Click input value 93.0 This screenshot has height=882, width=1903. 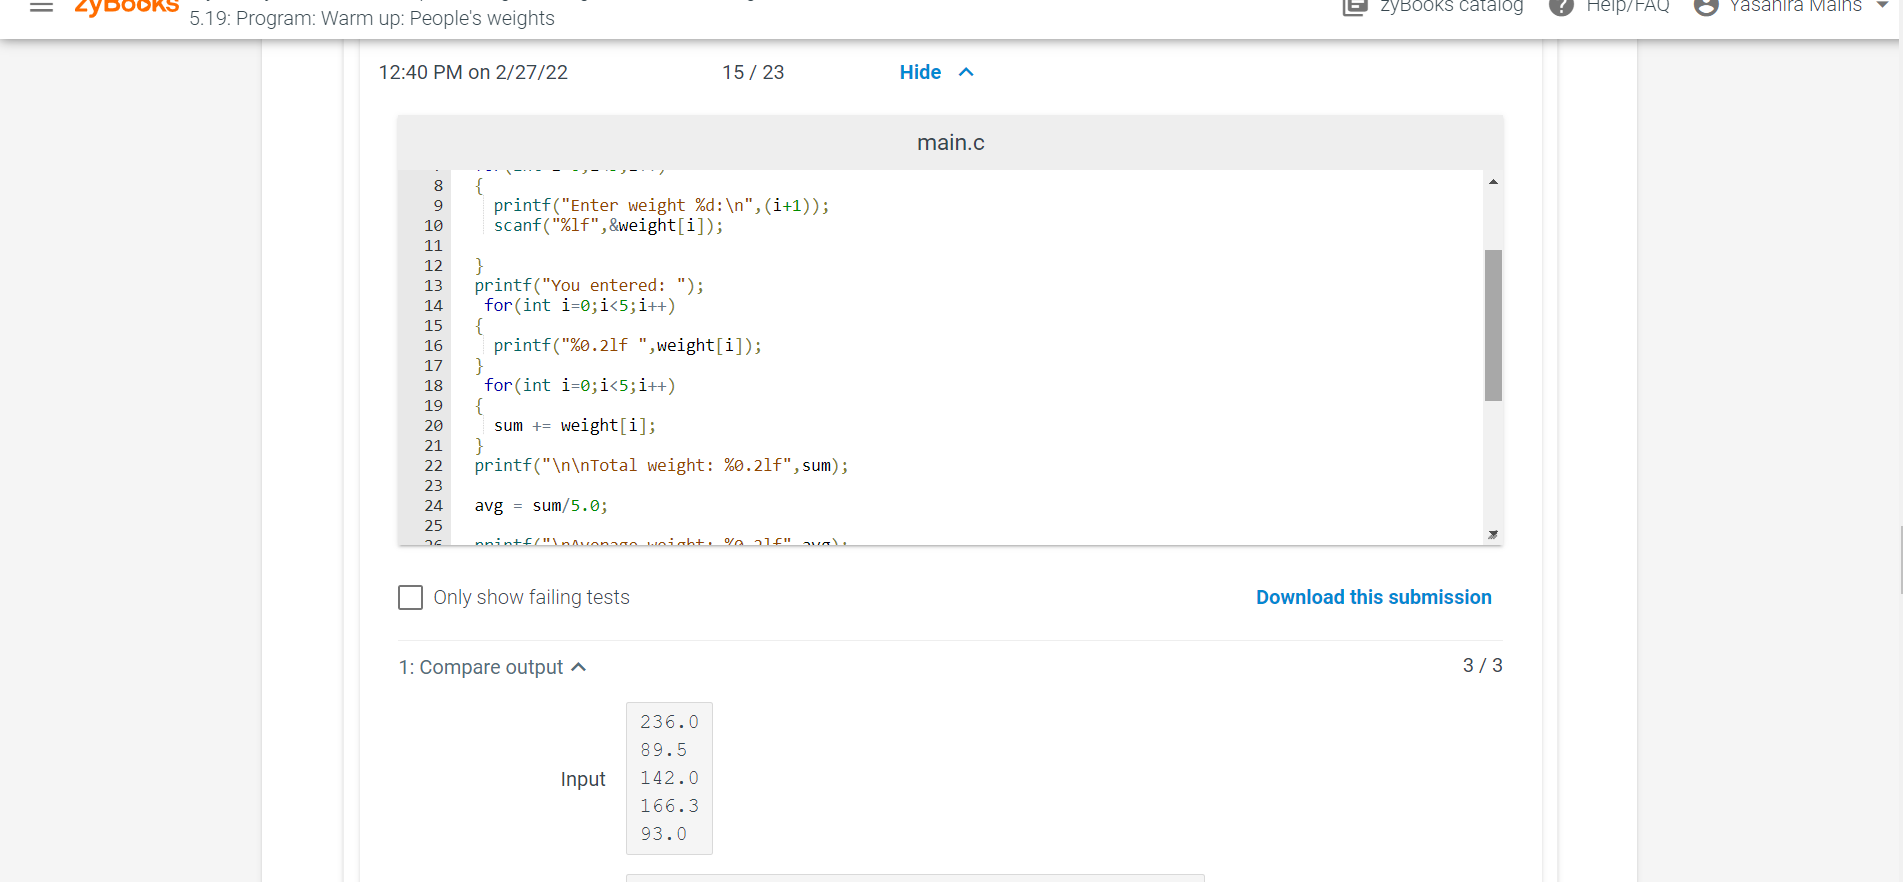(x=663, y=834)
